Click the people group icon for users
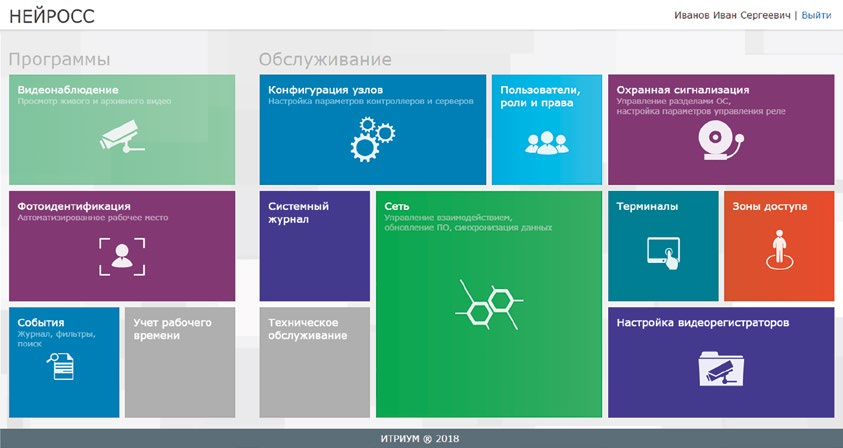The height and width of the screenshot is (448, 843). [547, 143]
